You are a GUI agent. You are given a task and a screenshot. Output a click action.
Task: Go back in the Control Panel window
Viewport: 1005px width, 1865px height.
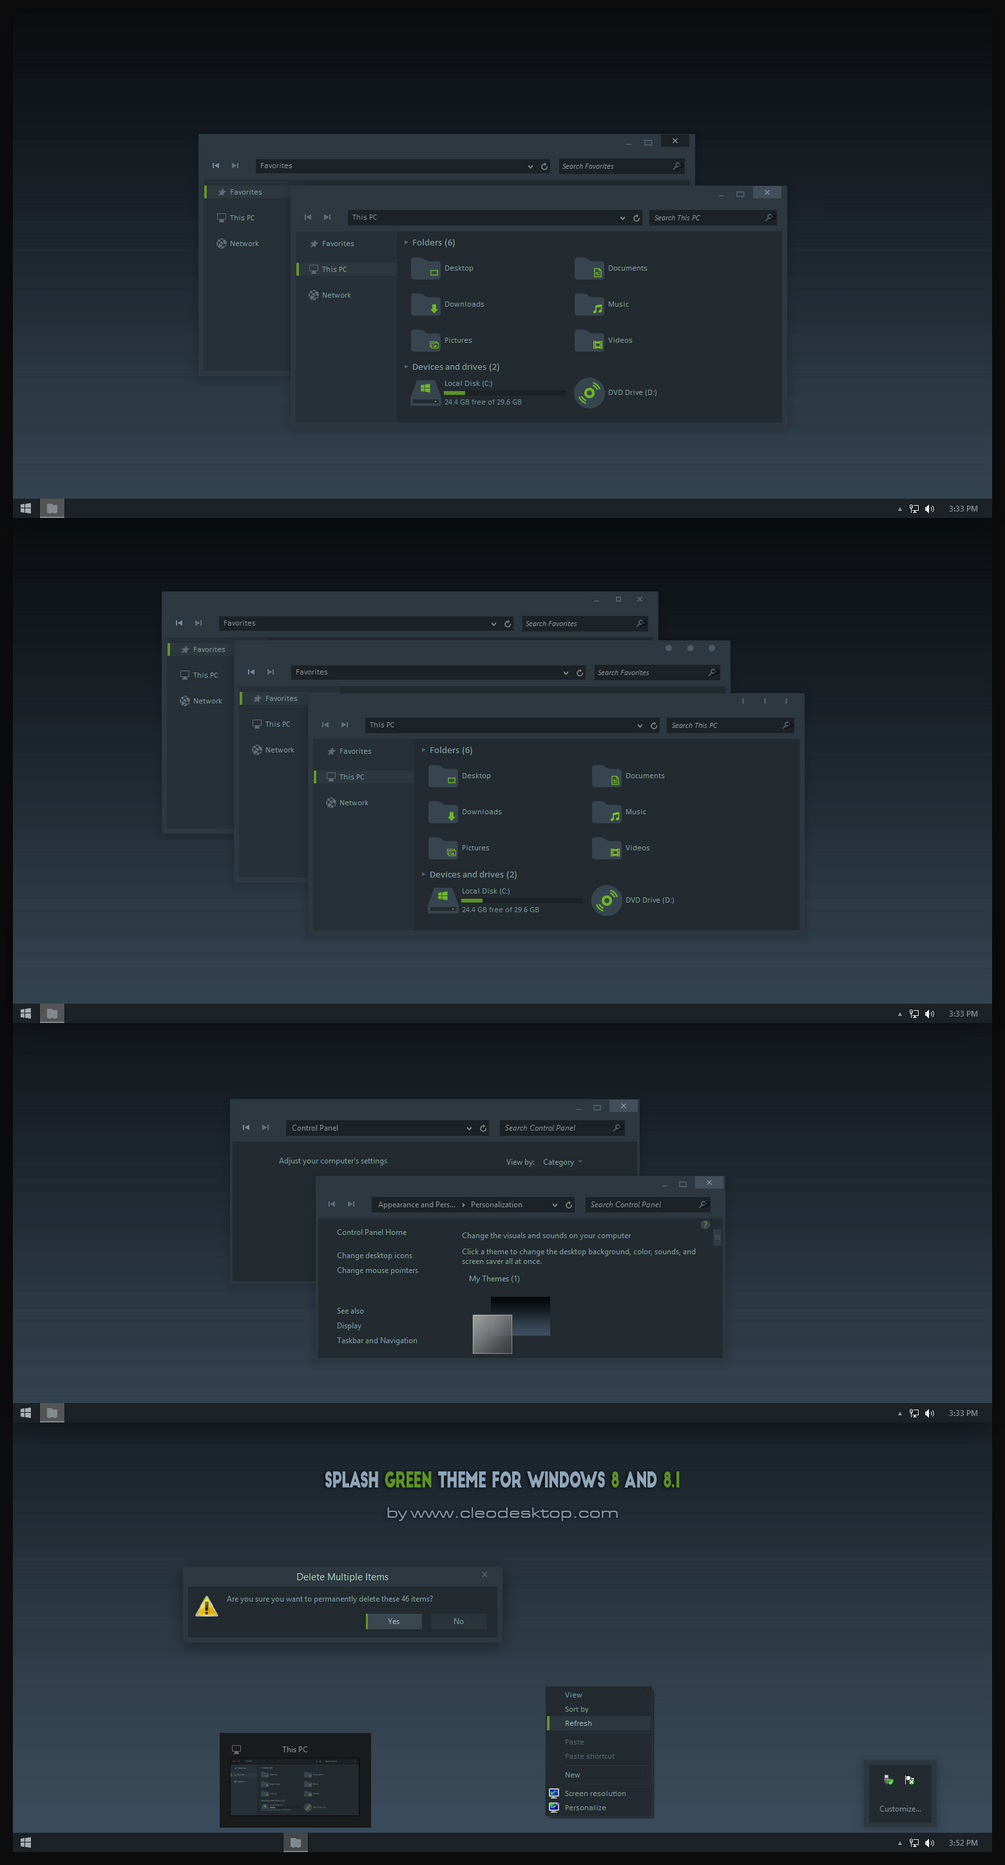pos(246,1128)
